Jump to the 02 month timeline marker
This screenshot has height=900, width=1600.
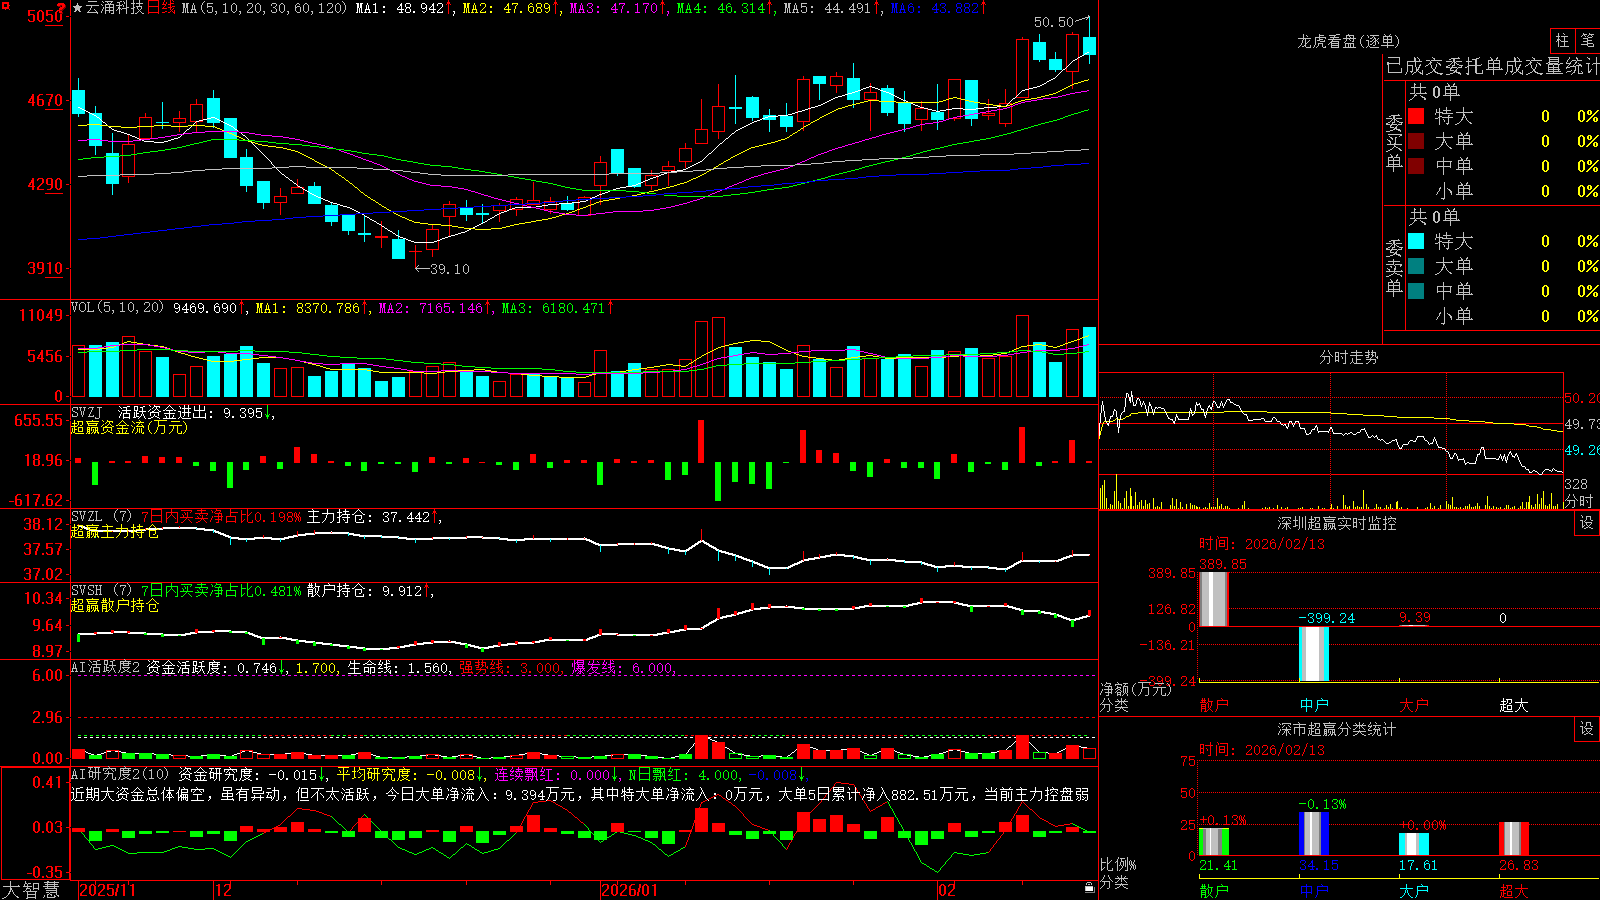(947, 890)
